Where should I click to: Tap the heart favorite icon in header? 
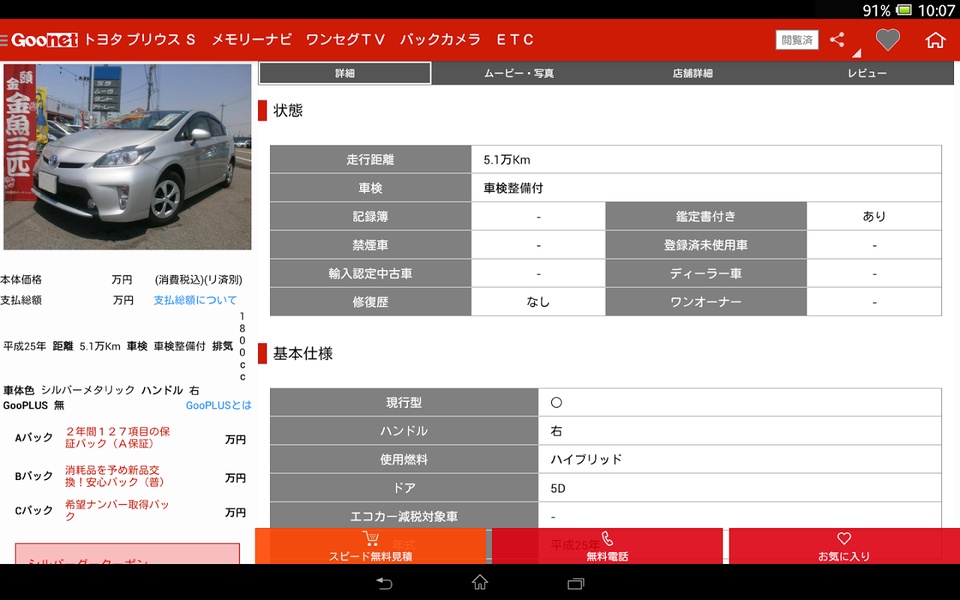tap(887, 40)
